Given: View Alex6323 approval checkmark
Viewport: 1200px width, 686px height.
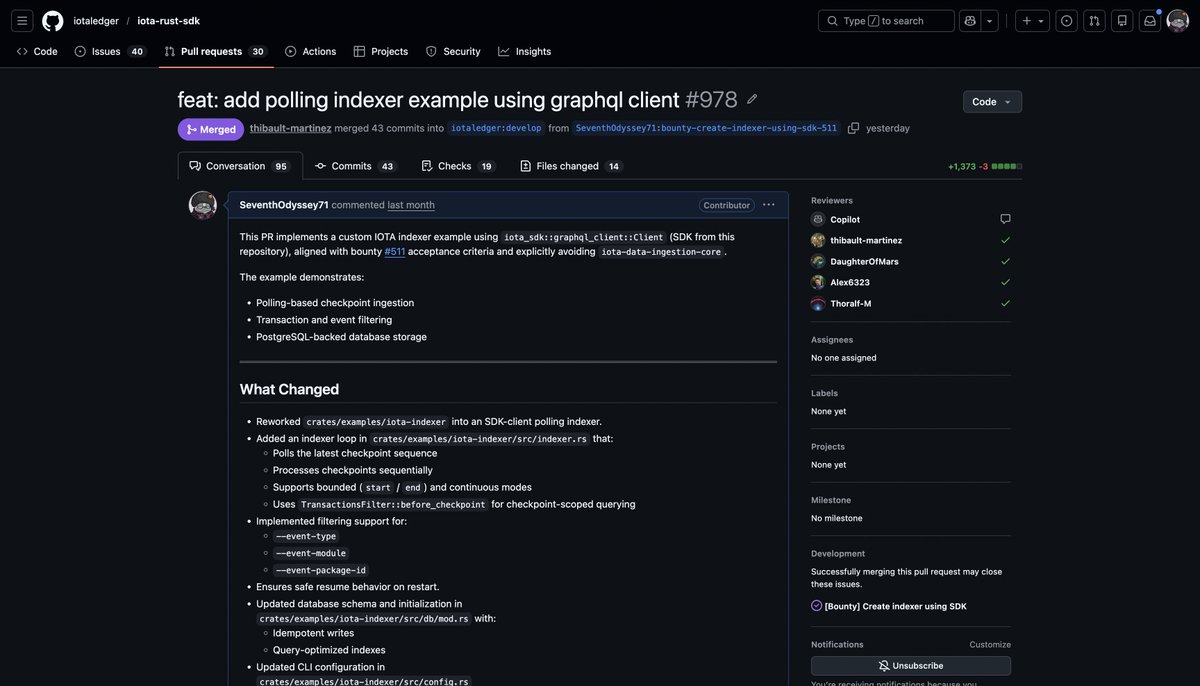Looking at the screenshot, I should (x=1005, y=282).
